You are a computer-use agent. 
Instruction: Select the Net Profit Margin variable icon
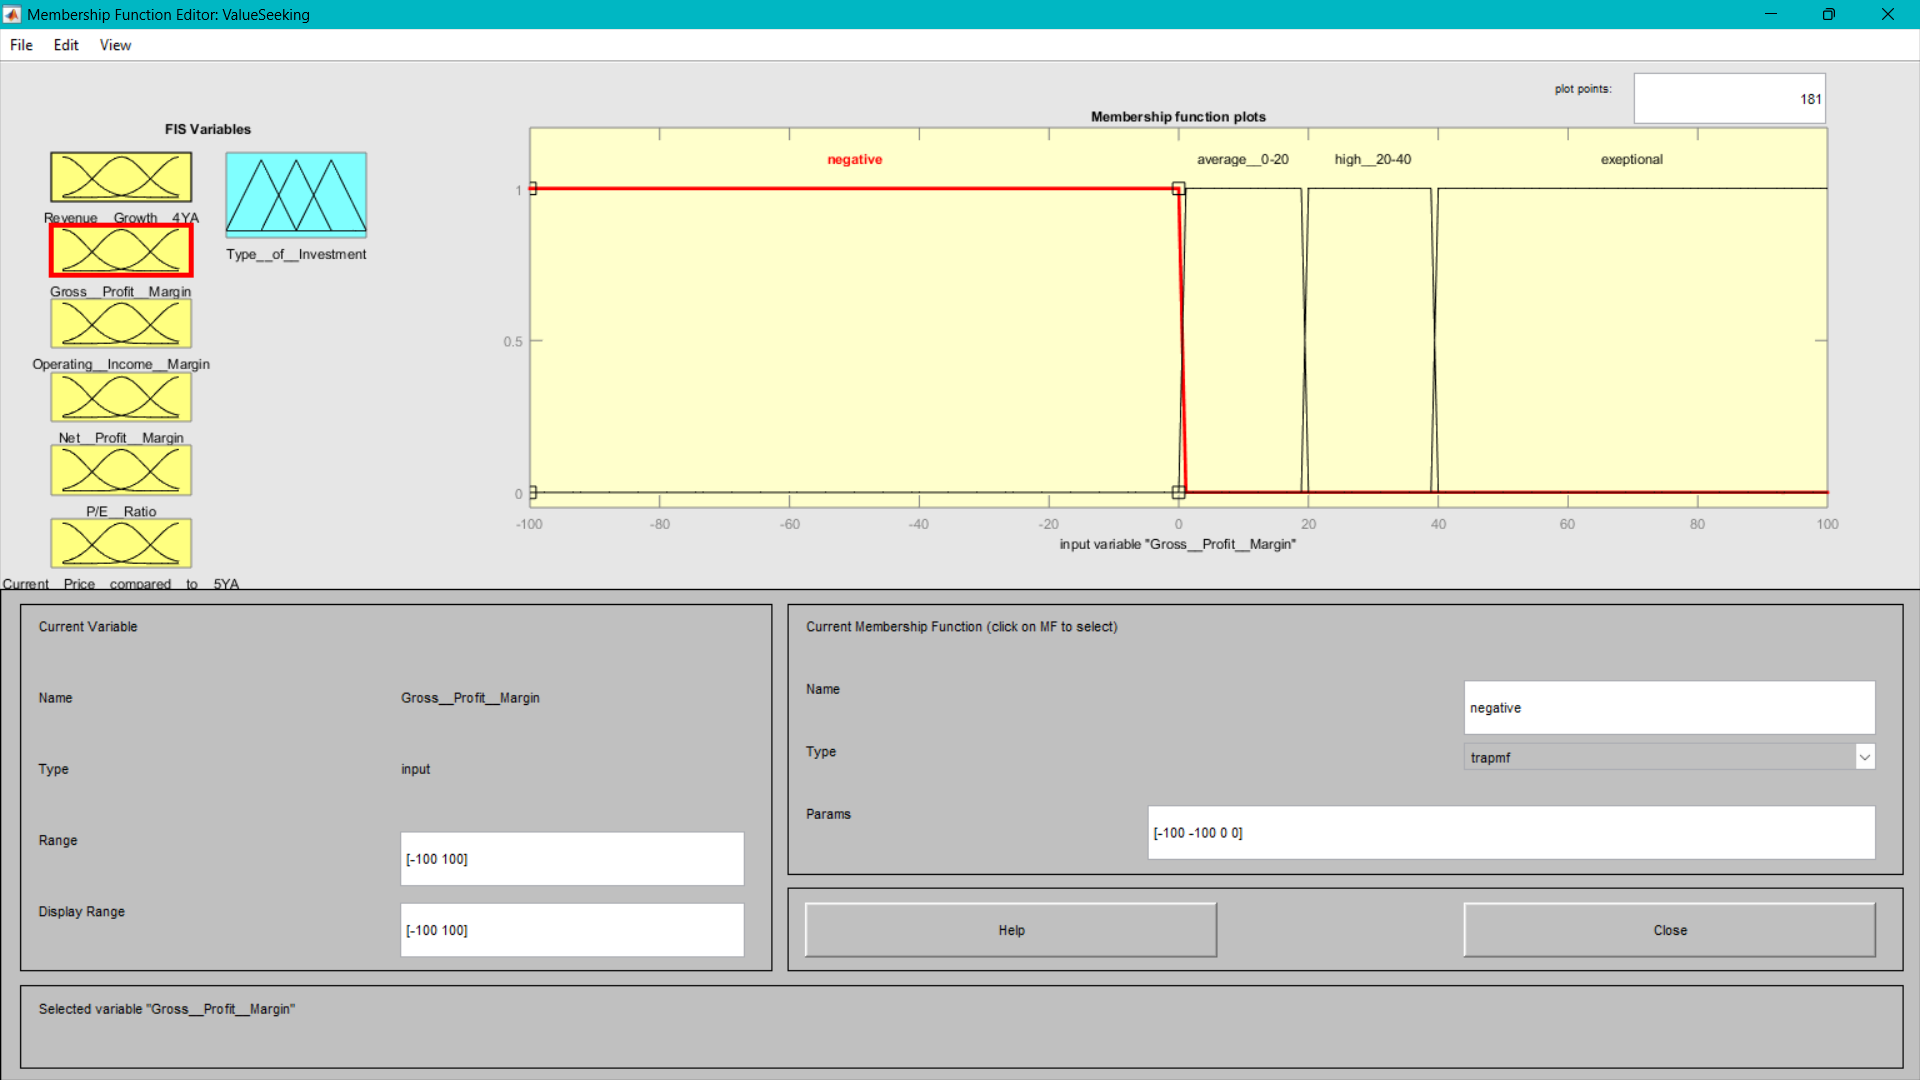(x=121, y=397)
